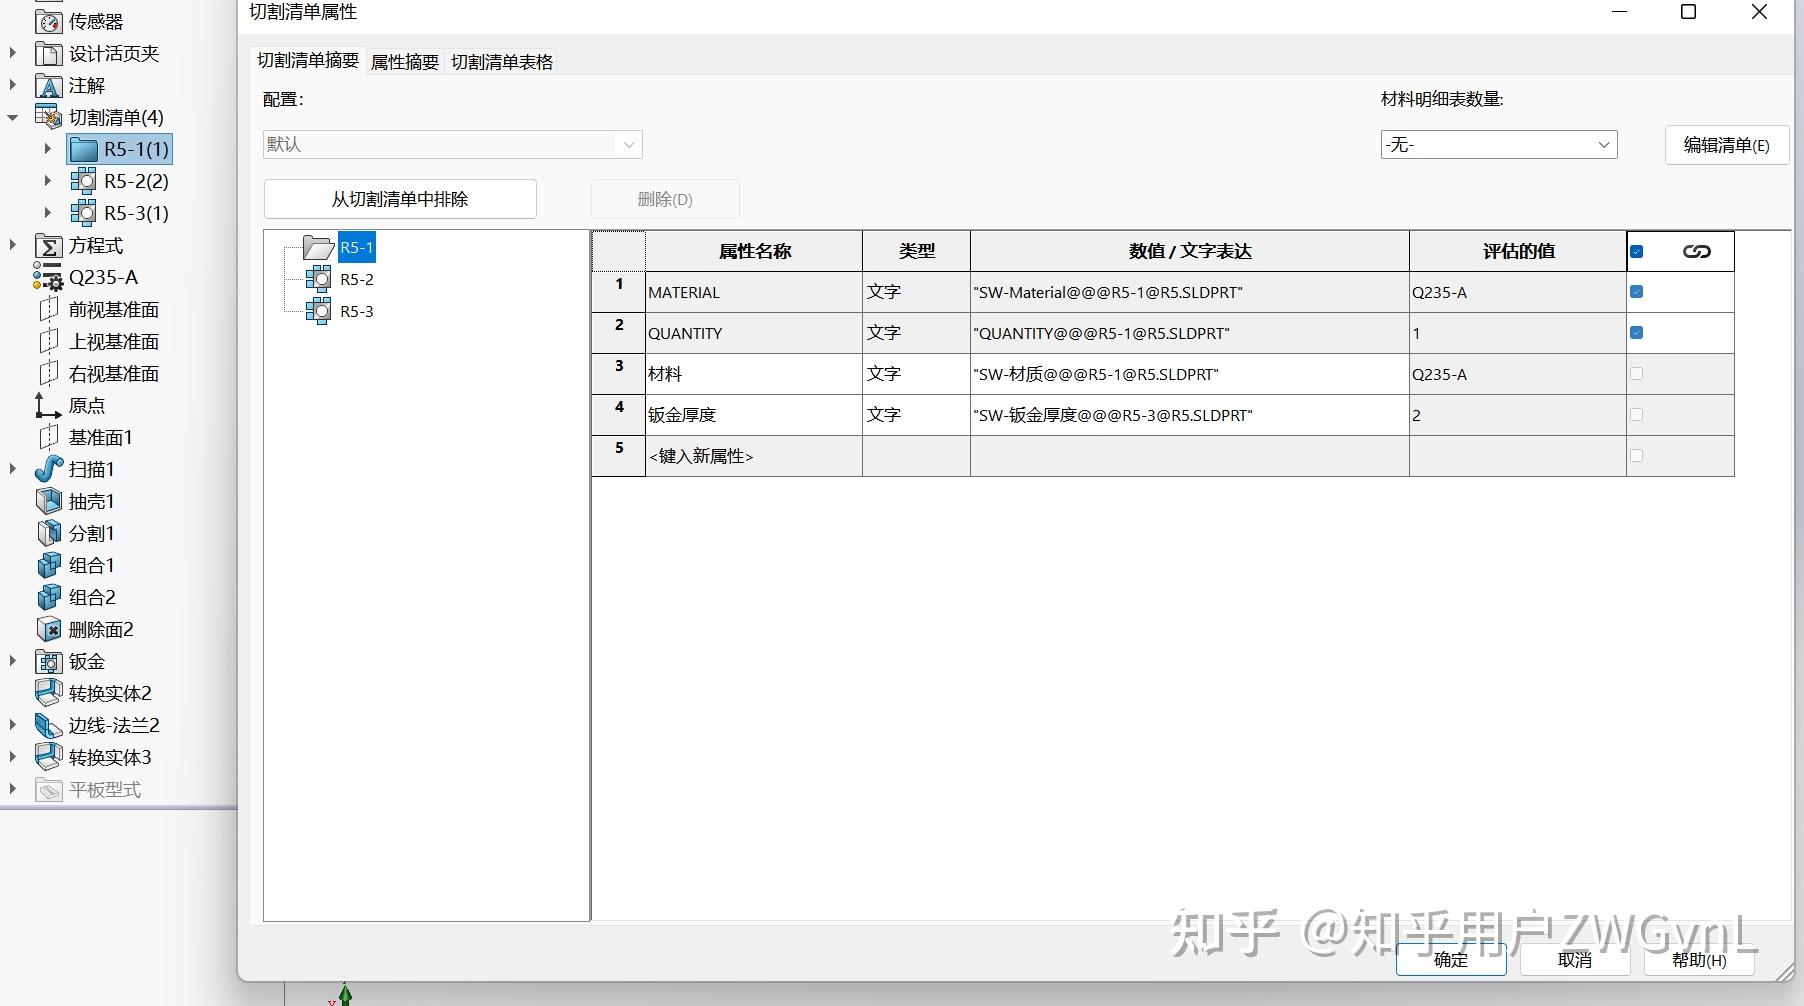The width and height of the screenshot is (1804, 1006).
Task: Toggle the header checkbox beside the link icon
Action: (1636, 251)
